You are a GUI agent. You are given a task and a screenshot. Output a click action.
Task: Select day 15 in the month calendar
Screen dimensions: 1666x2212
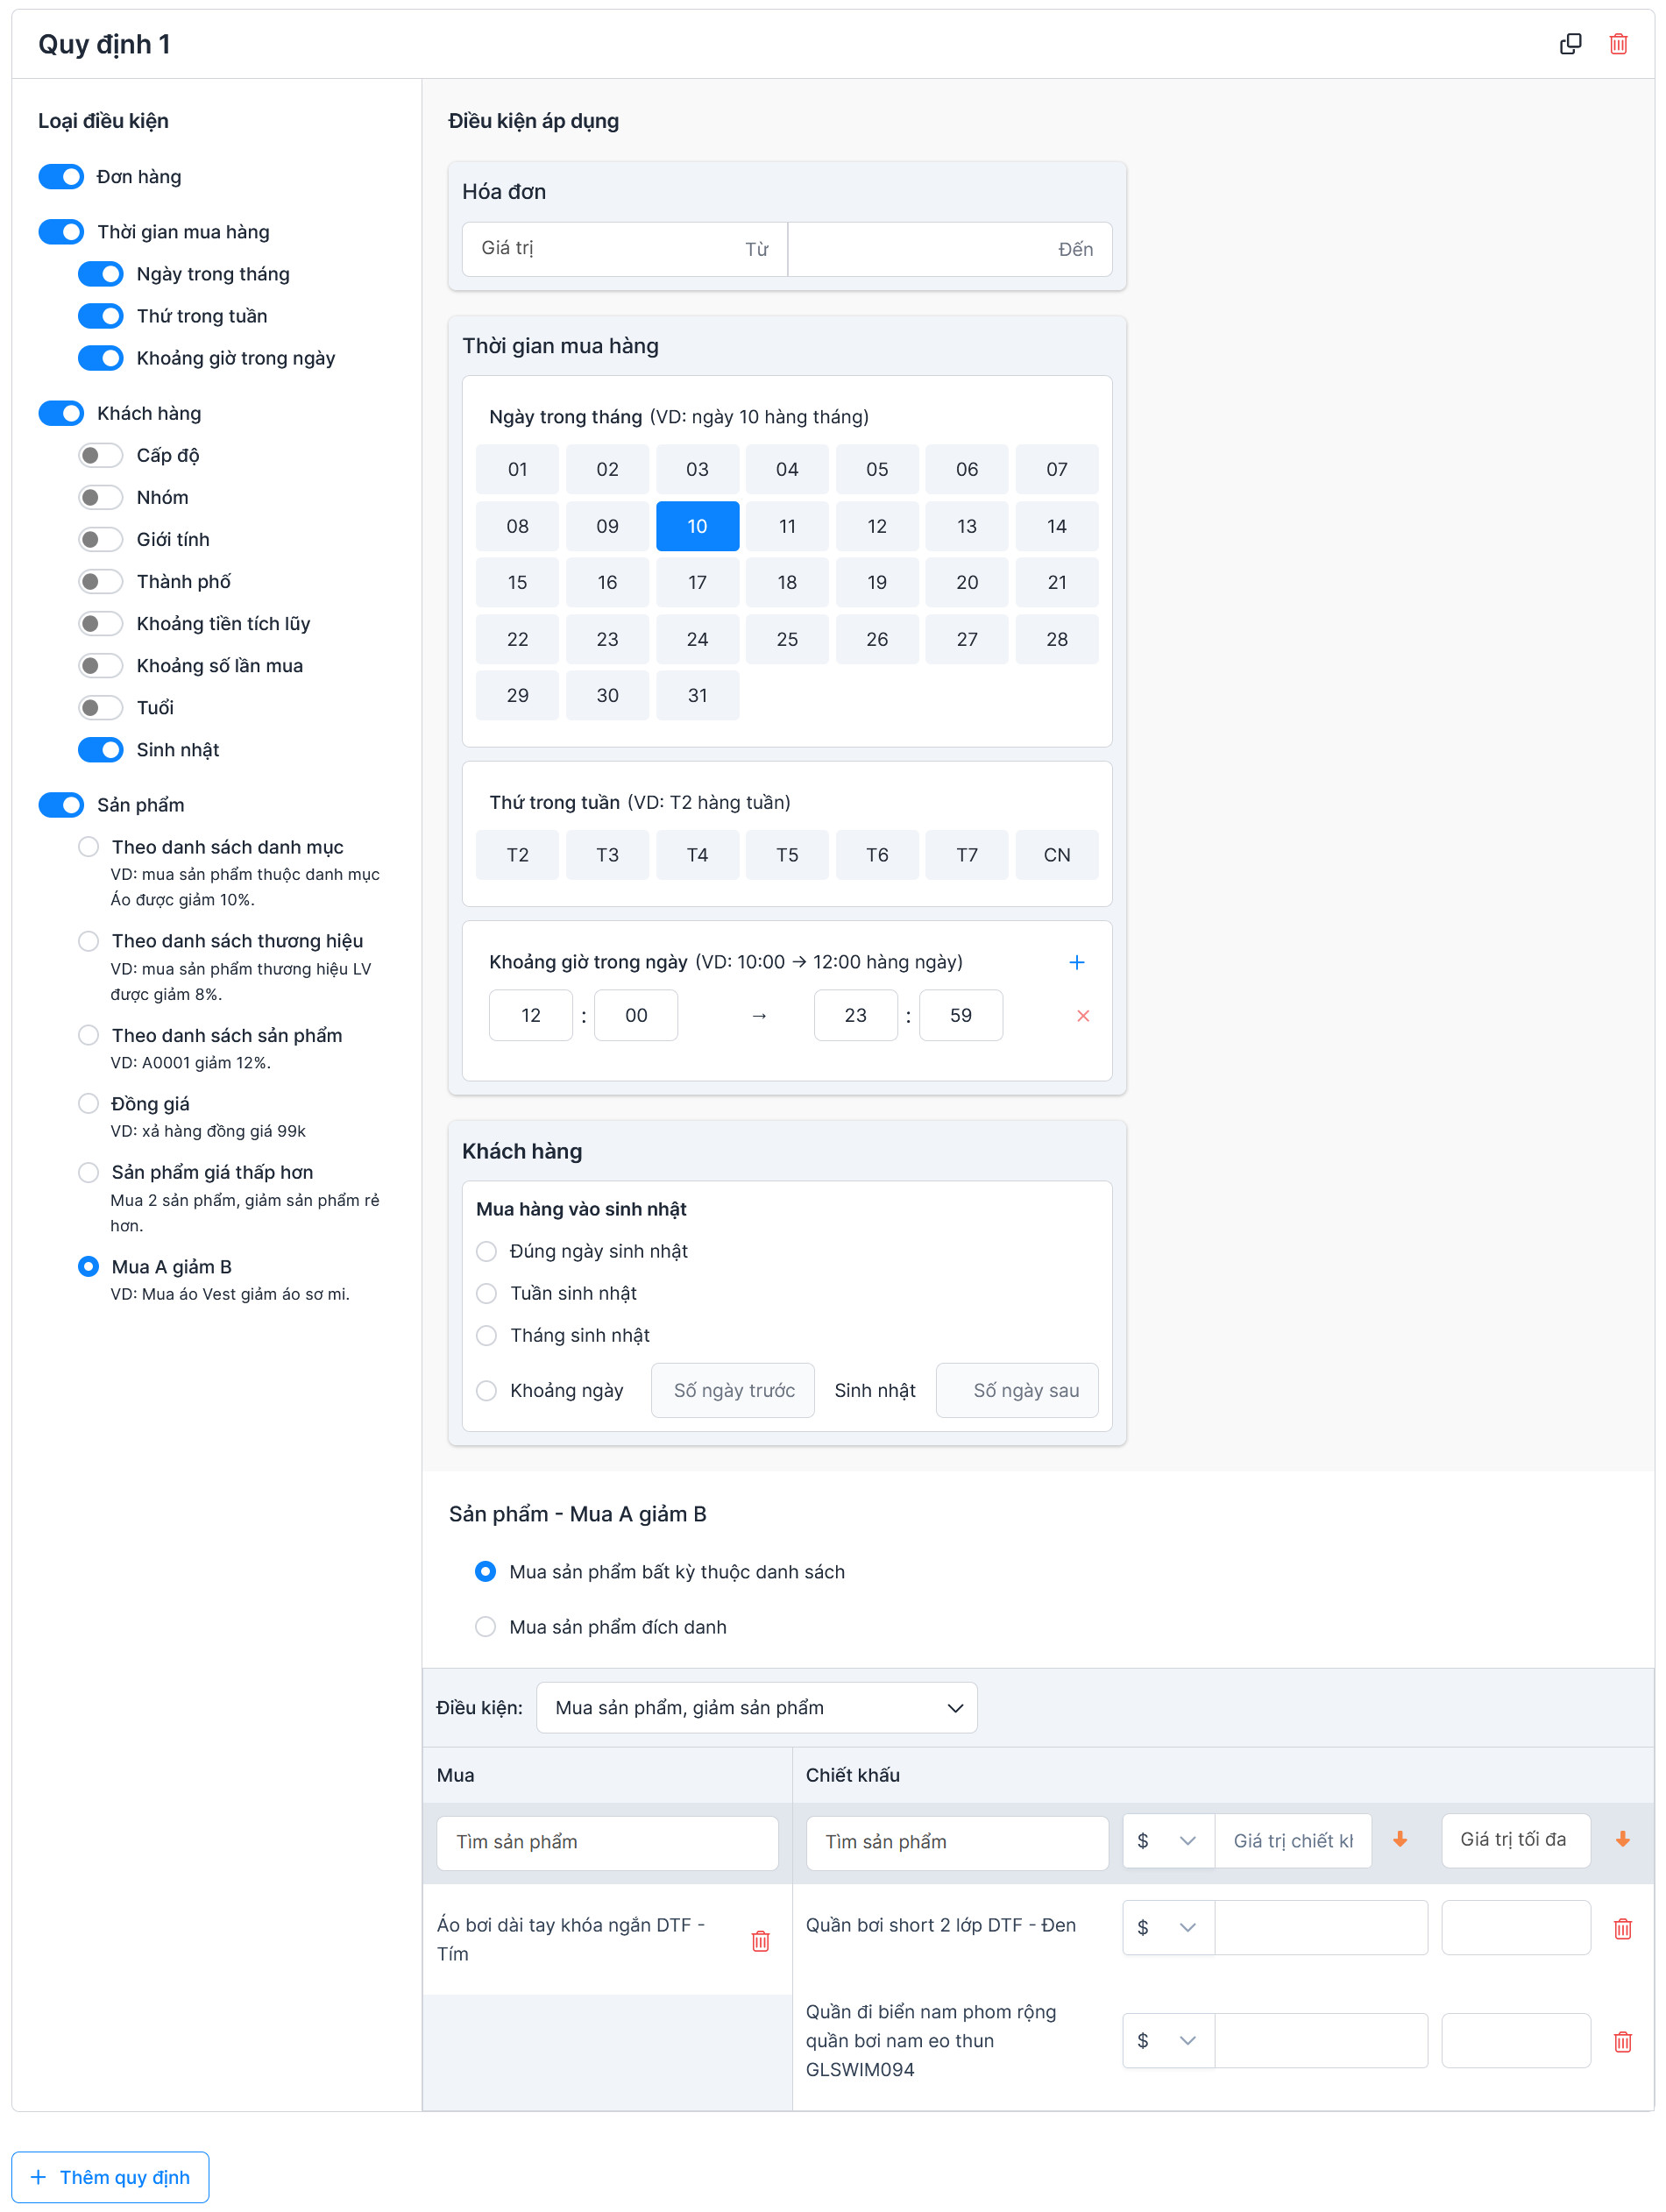coord(517,582)
